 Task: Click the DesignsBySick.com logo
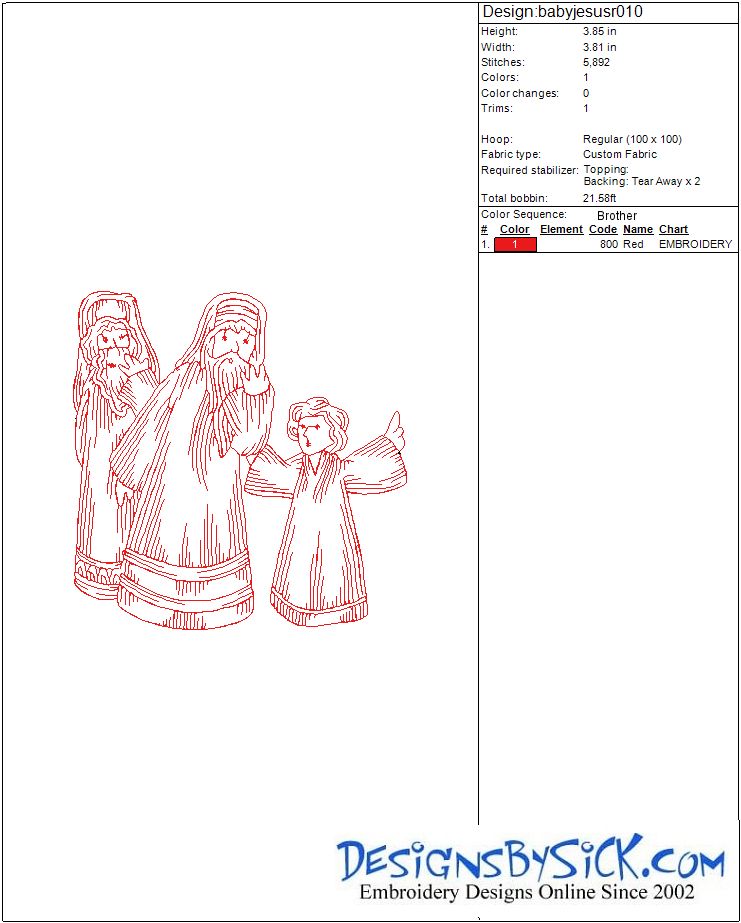tap(530, 860)
